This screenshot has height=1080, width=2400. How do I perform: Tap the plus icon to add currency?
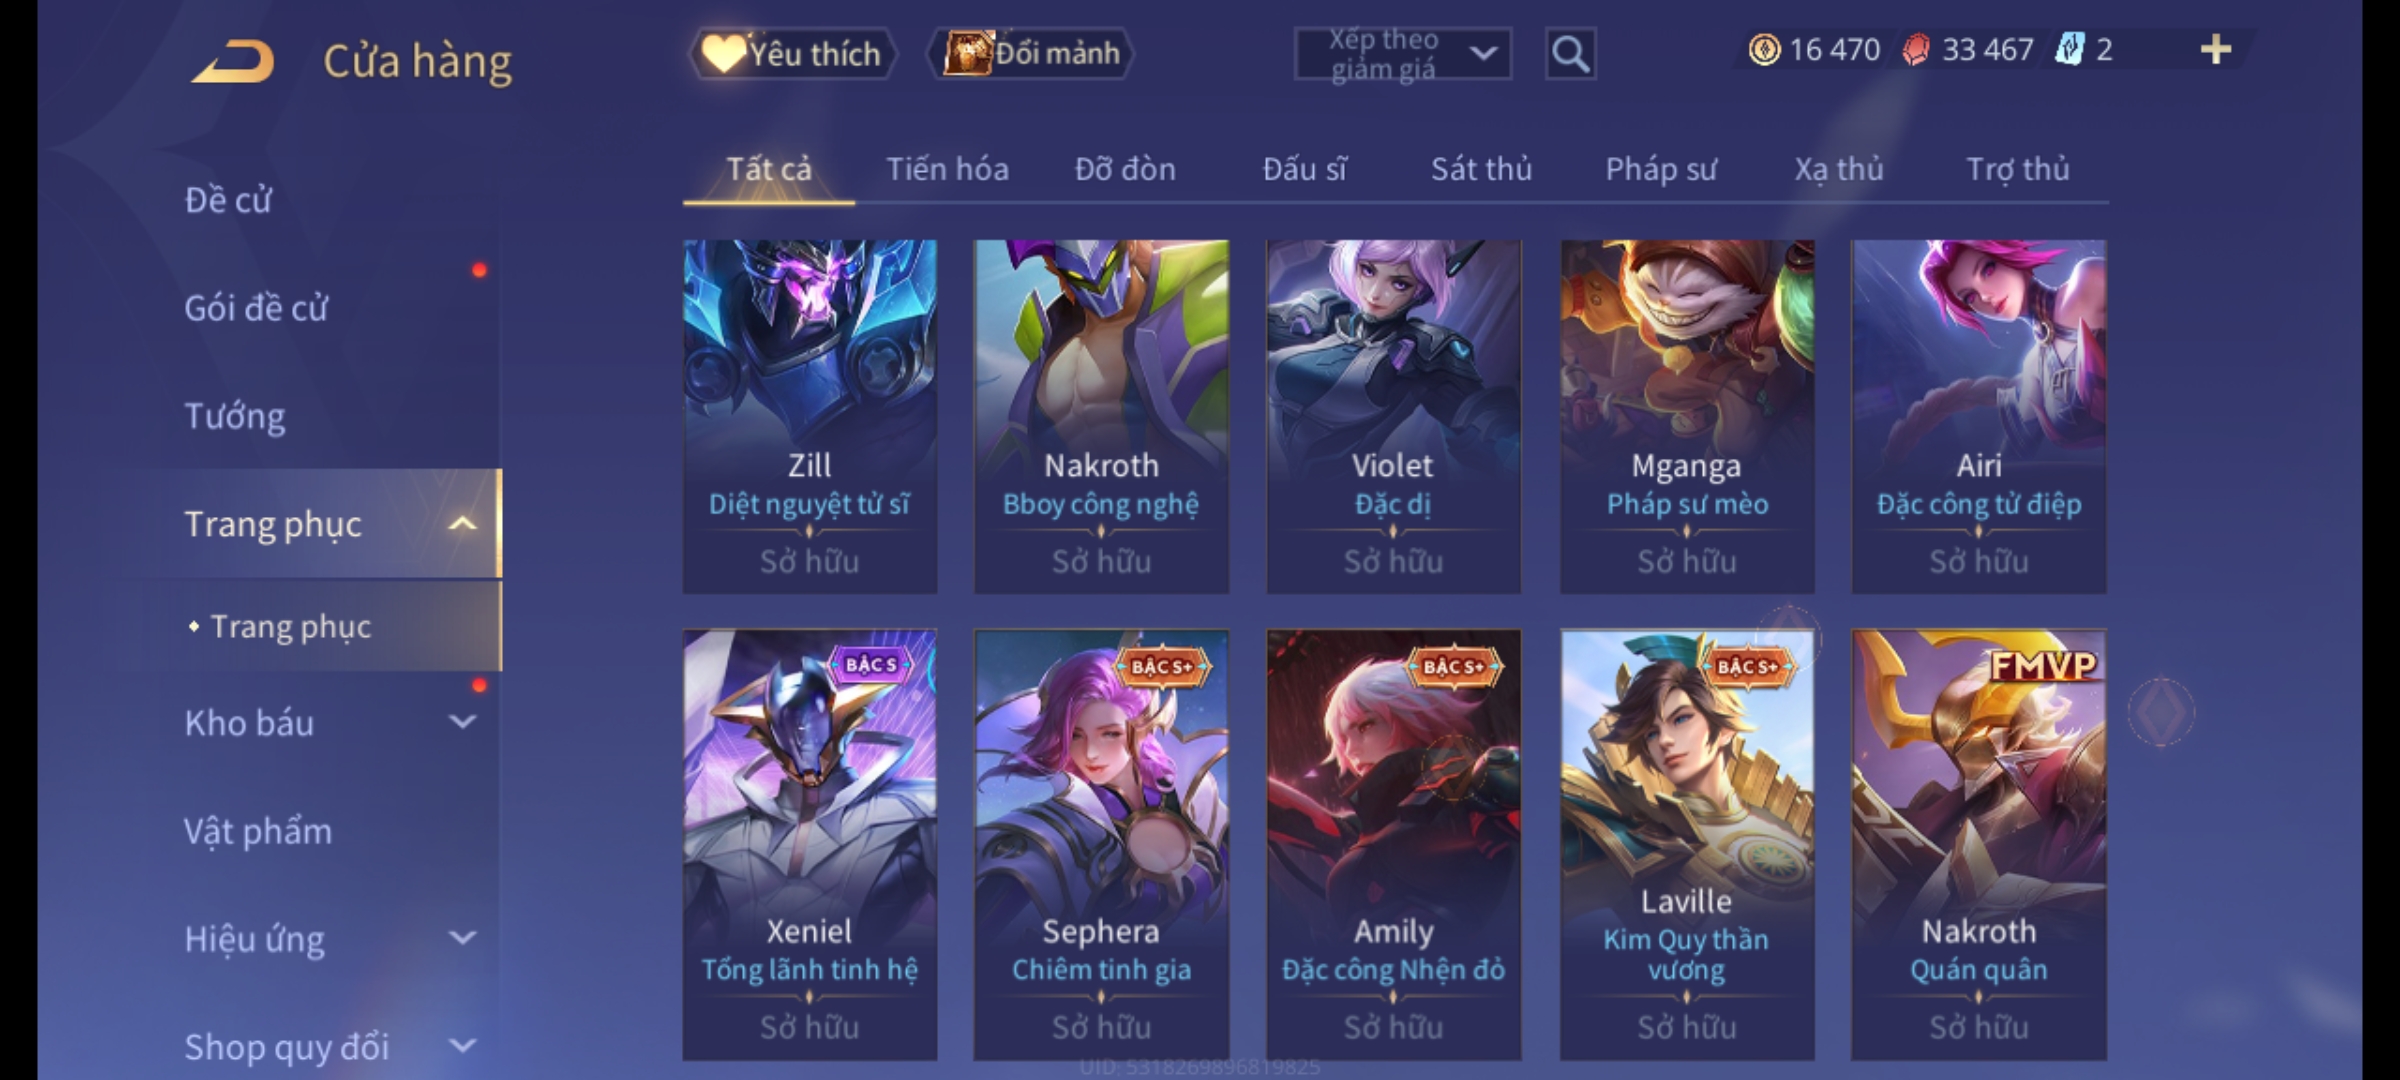[2216, 49]
